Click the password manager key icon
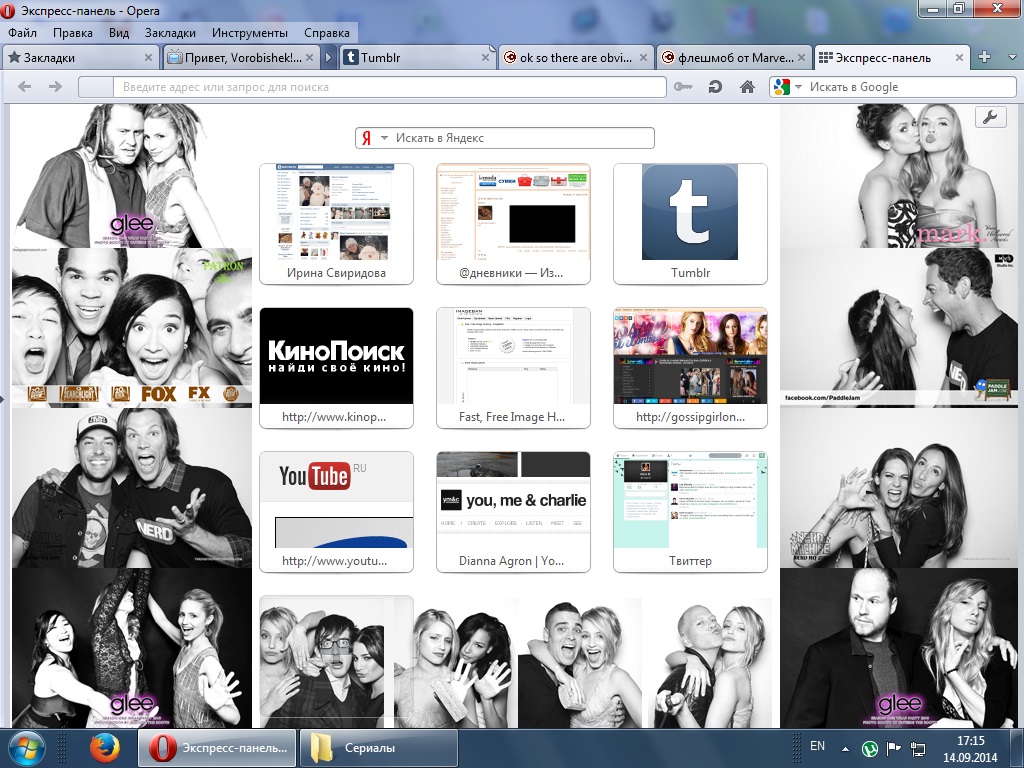 click(683, 87)
